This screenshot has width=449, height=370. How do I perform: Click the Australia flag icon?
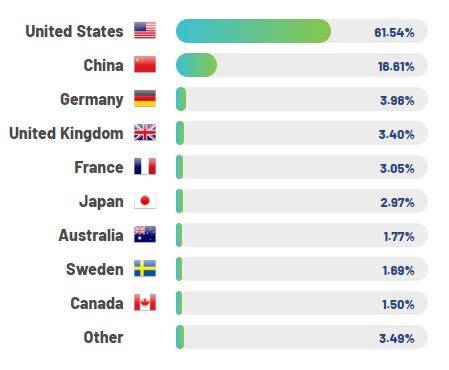(145, 234)
